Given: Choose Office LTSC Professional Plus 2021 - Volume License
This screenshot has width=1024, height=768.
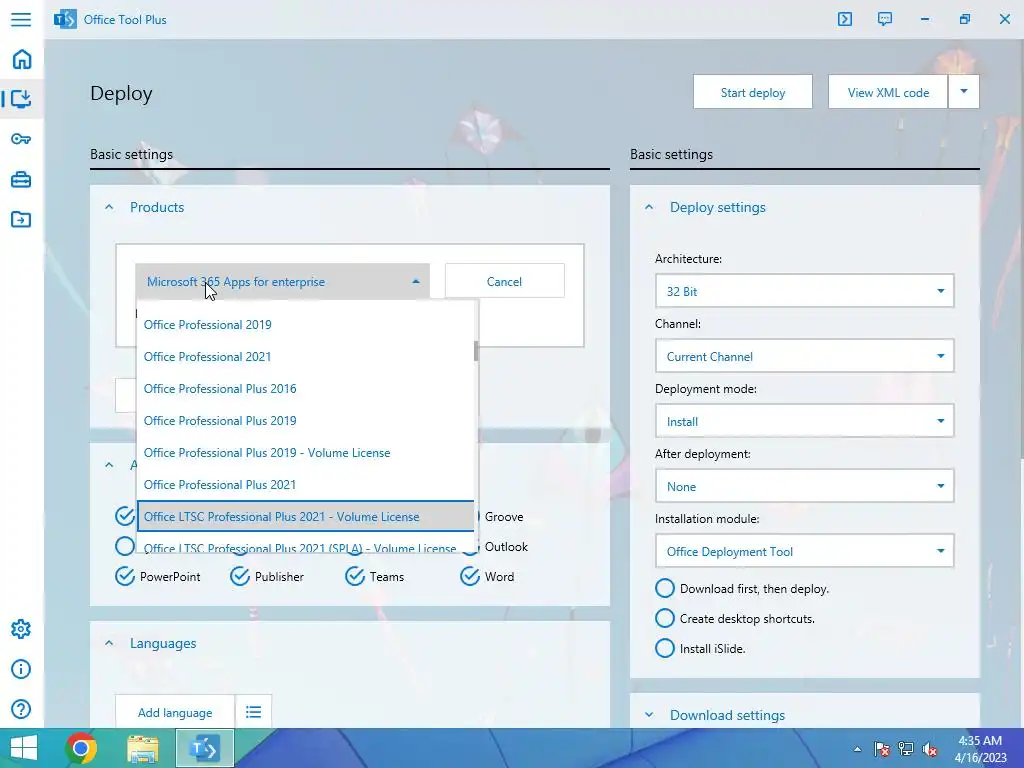Looking at the screenshot, I should point(305,517).
